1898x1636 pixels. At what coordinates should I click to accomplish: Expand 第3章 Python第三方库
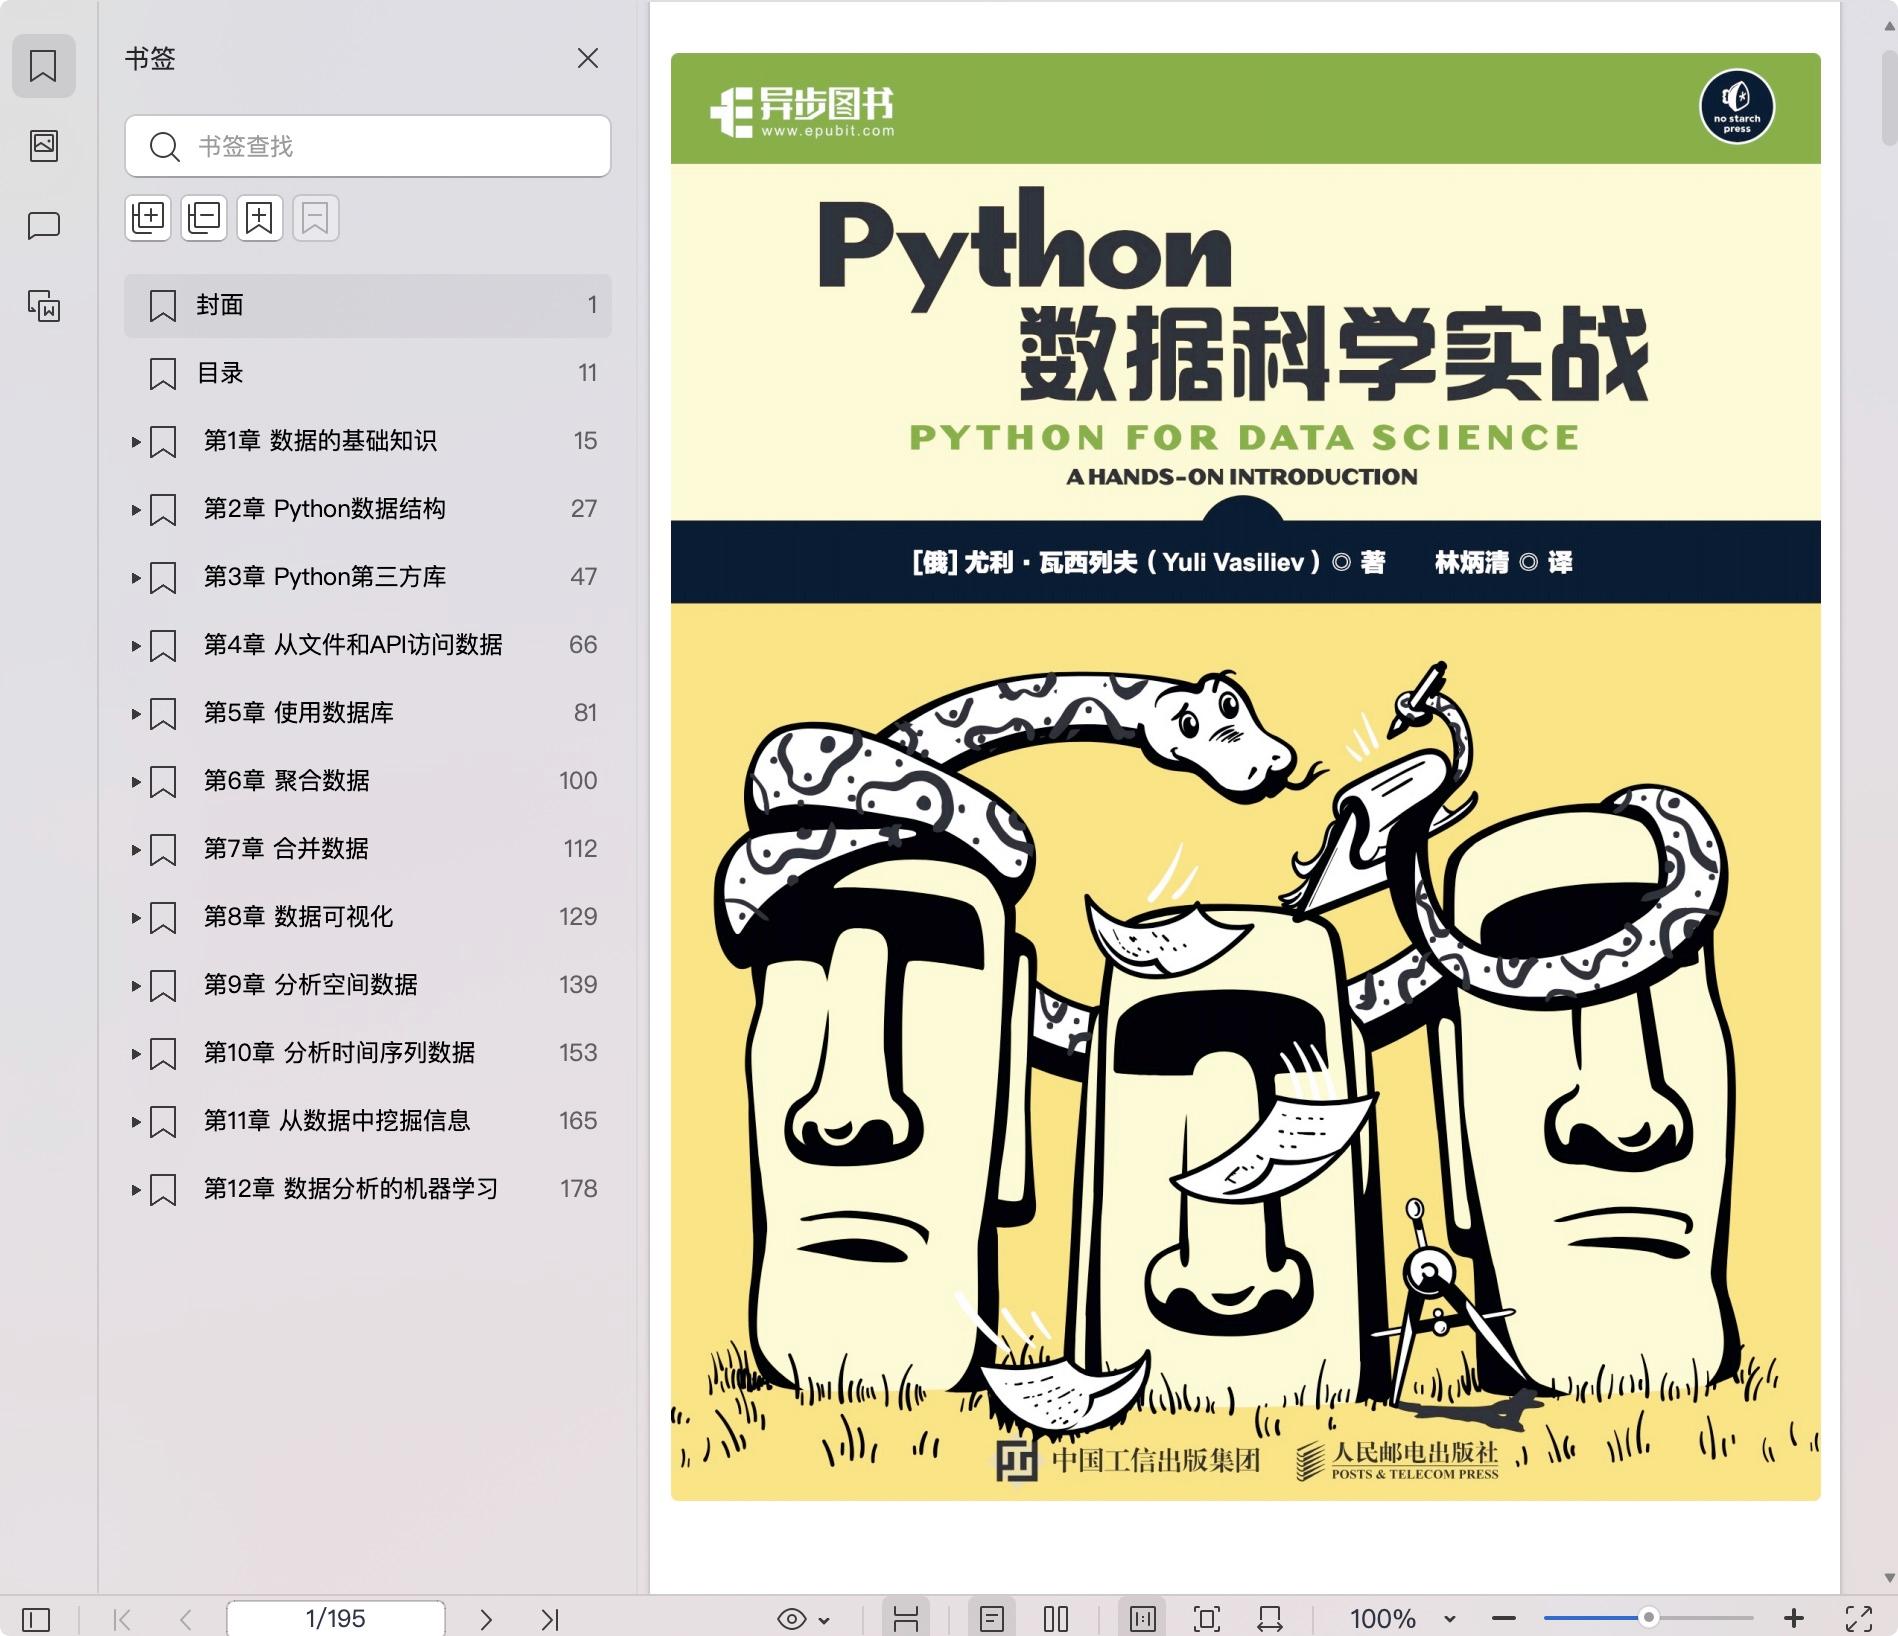coord(135,577)
